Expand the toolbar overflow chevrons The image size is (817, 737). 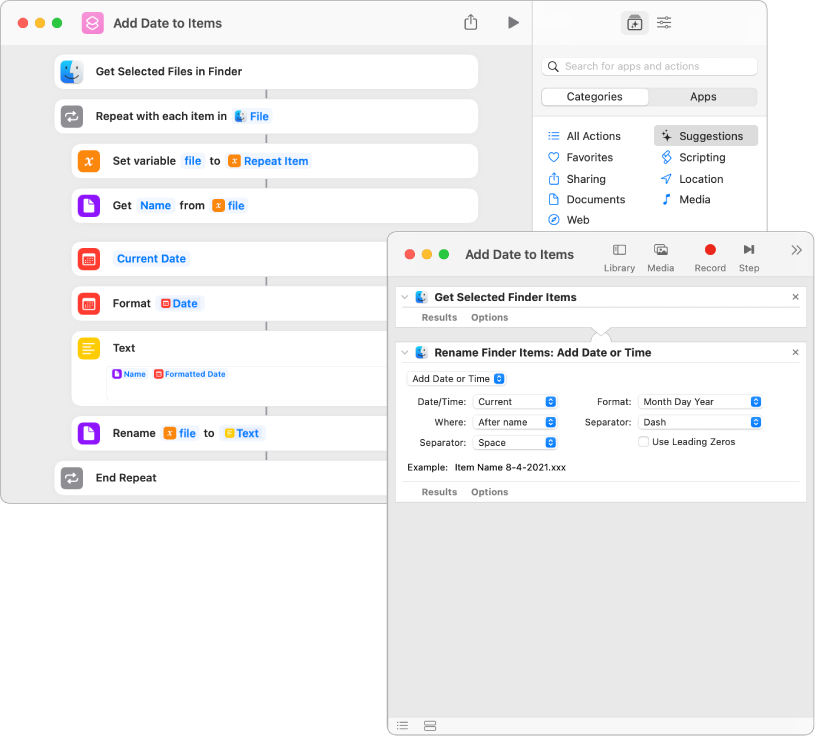point(796,250)
